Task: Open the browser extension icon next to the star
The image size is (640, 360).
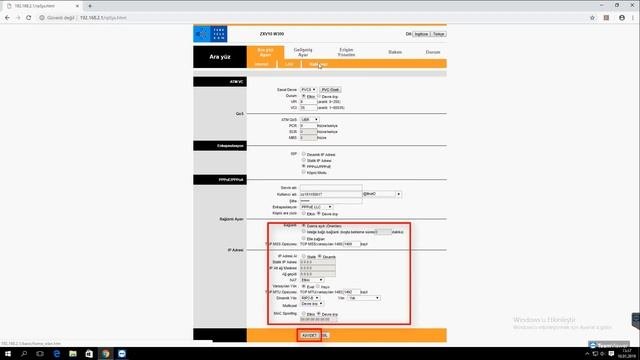Action: 607,18
